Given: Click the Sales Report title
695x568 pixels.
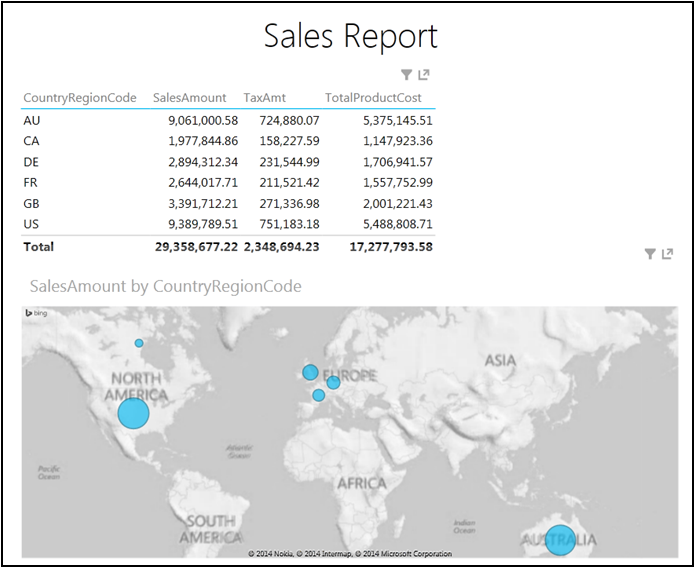Looking at the screenshot, I should click(x=350, y=36).
